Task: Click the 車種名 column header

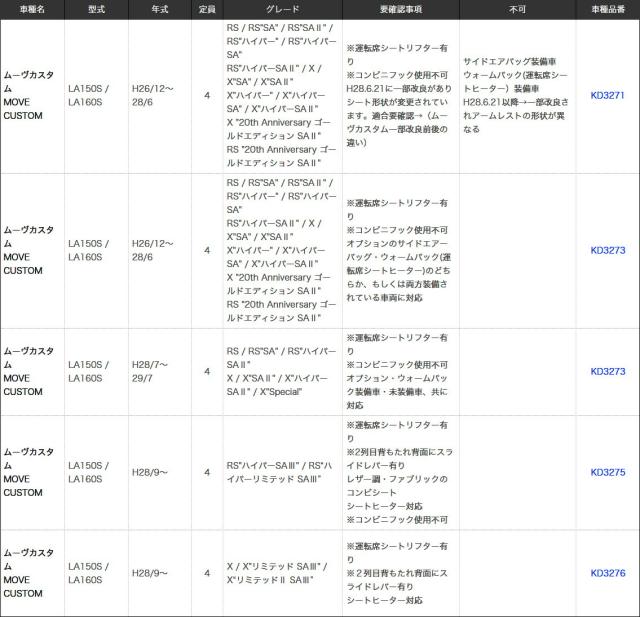Action: point(32,10)
